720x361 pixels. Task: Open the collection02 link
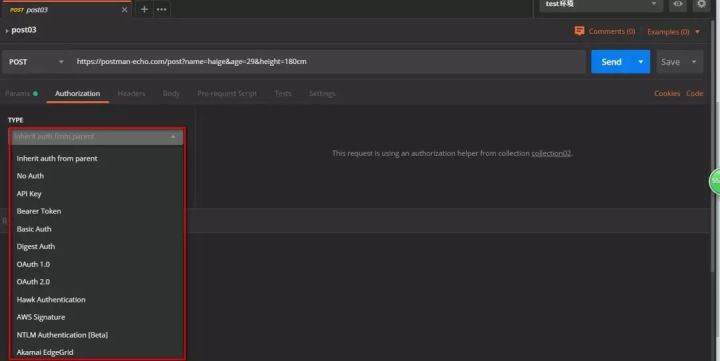coord(551,153)
